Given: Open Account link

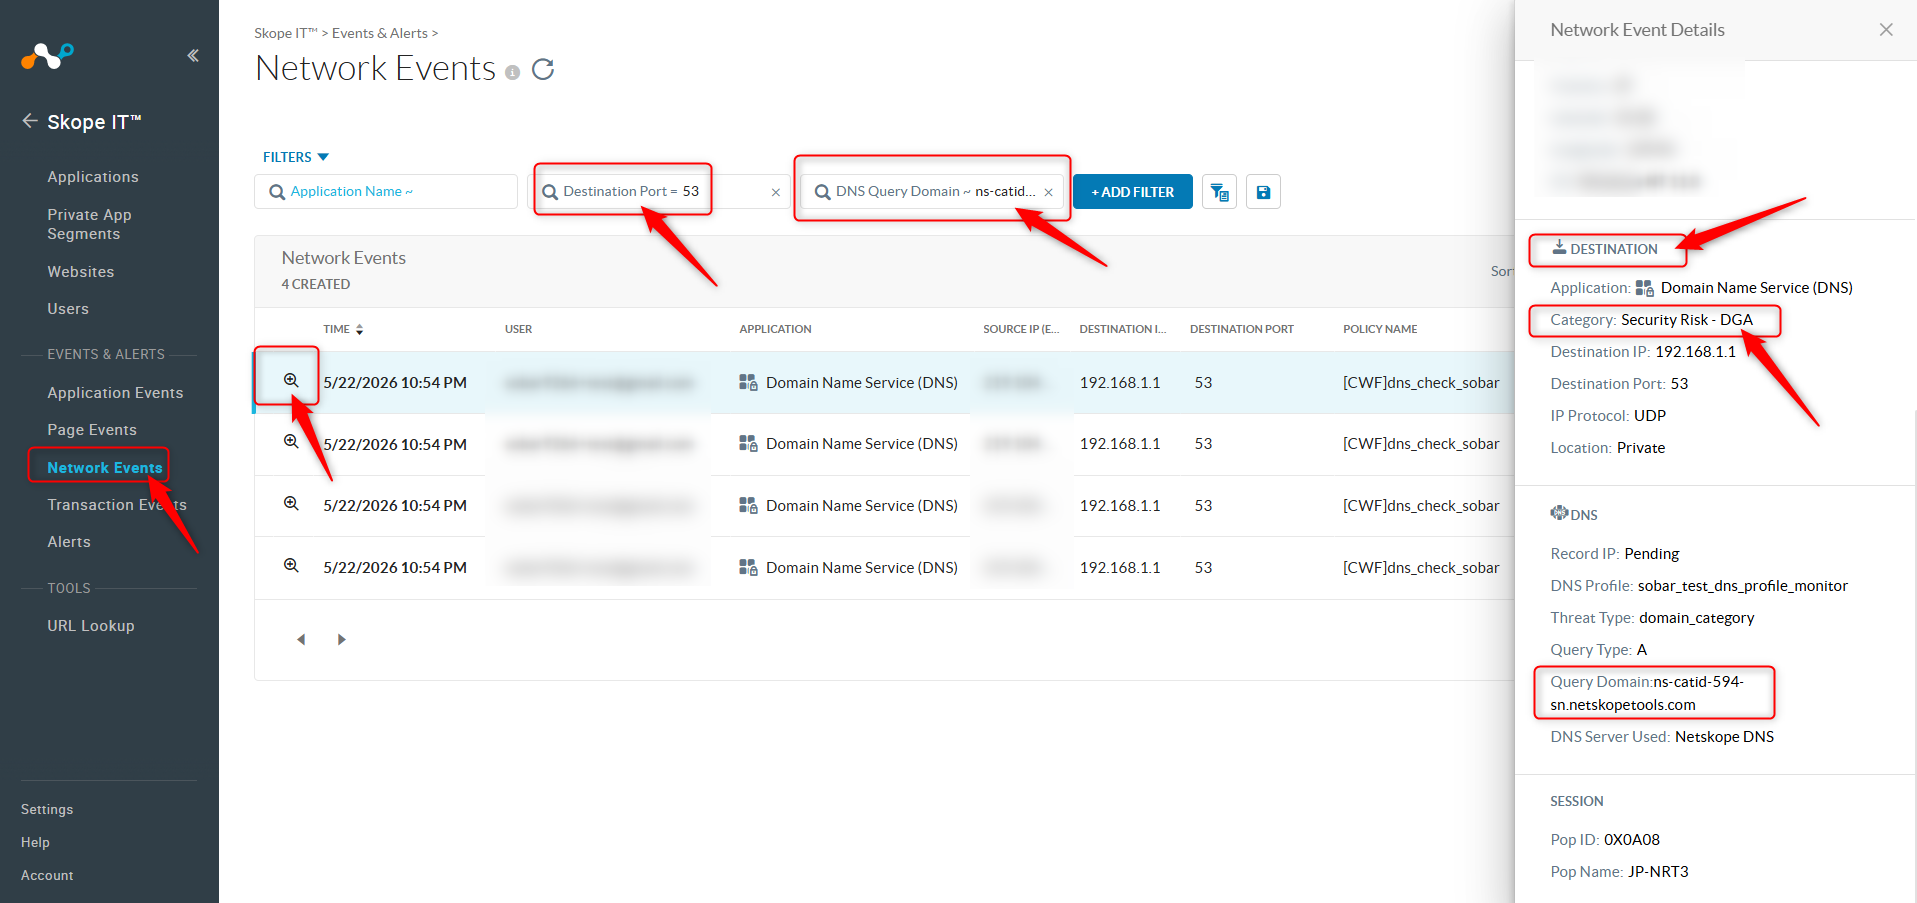Looking at the screenshot, I should (x=47, y=875).
